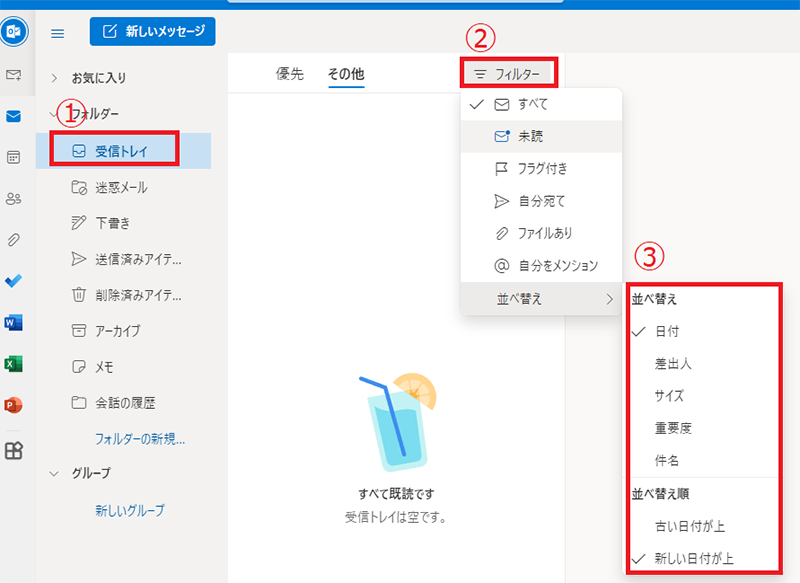Click the 新しいメッセージ button

pos(153,32)
